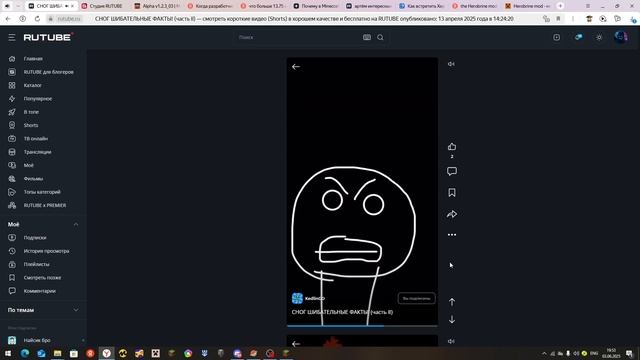The image size is (640, 360).
Task: Open the Главная home icon
Action: point(12,59)
